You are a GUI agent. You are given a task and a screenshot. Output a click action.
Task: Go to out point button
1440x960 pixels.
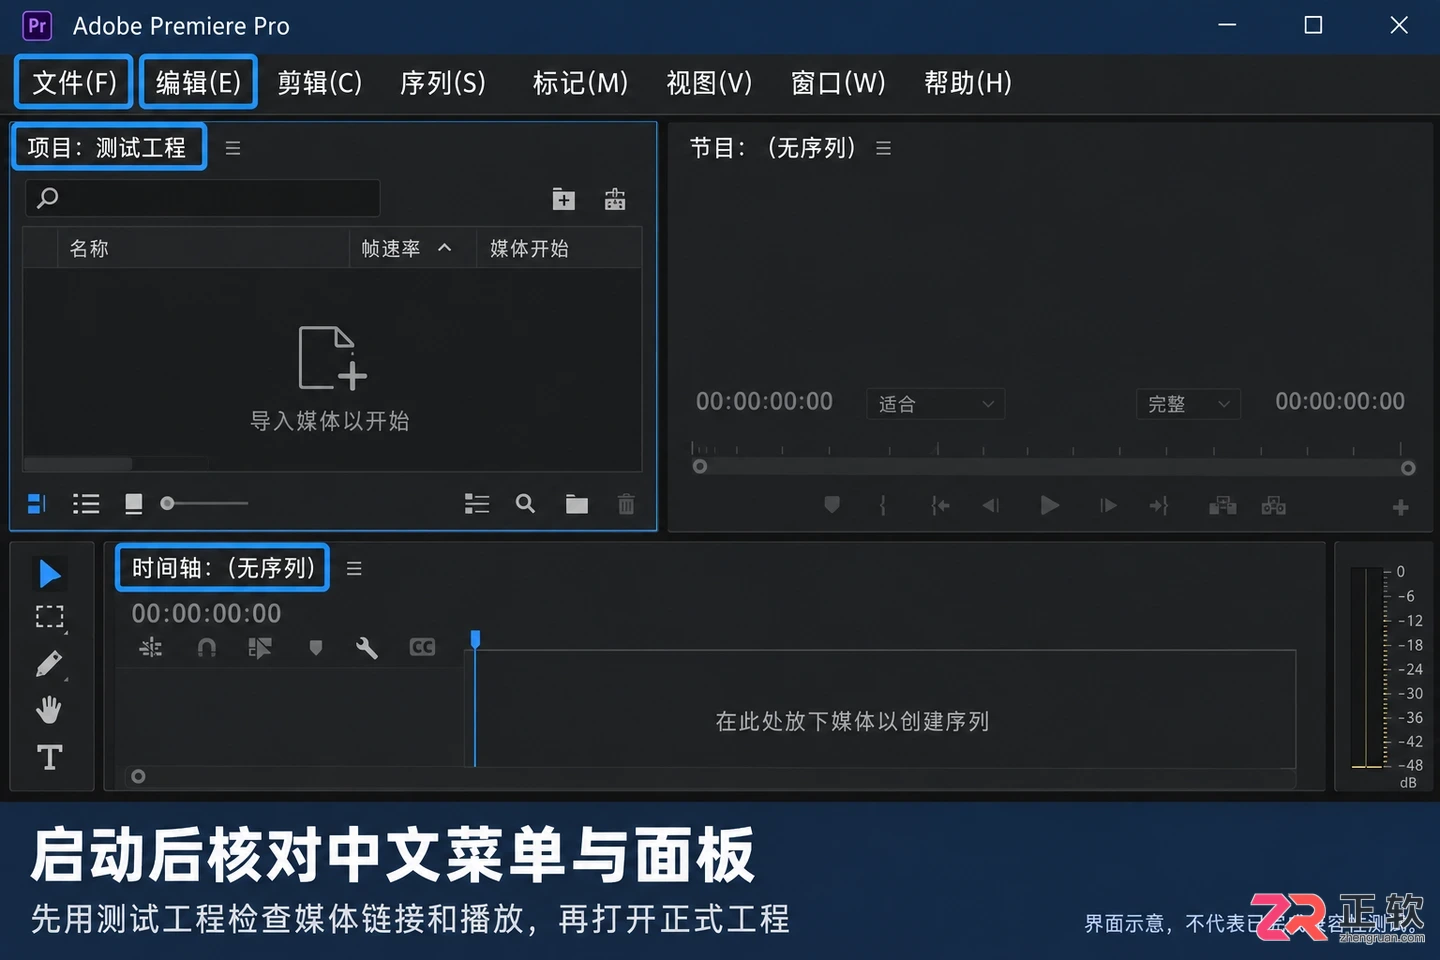pyautogui.click(x=1159, y=506)
